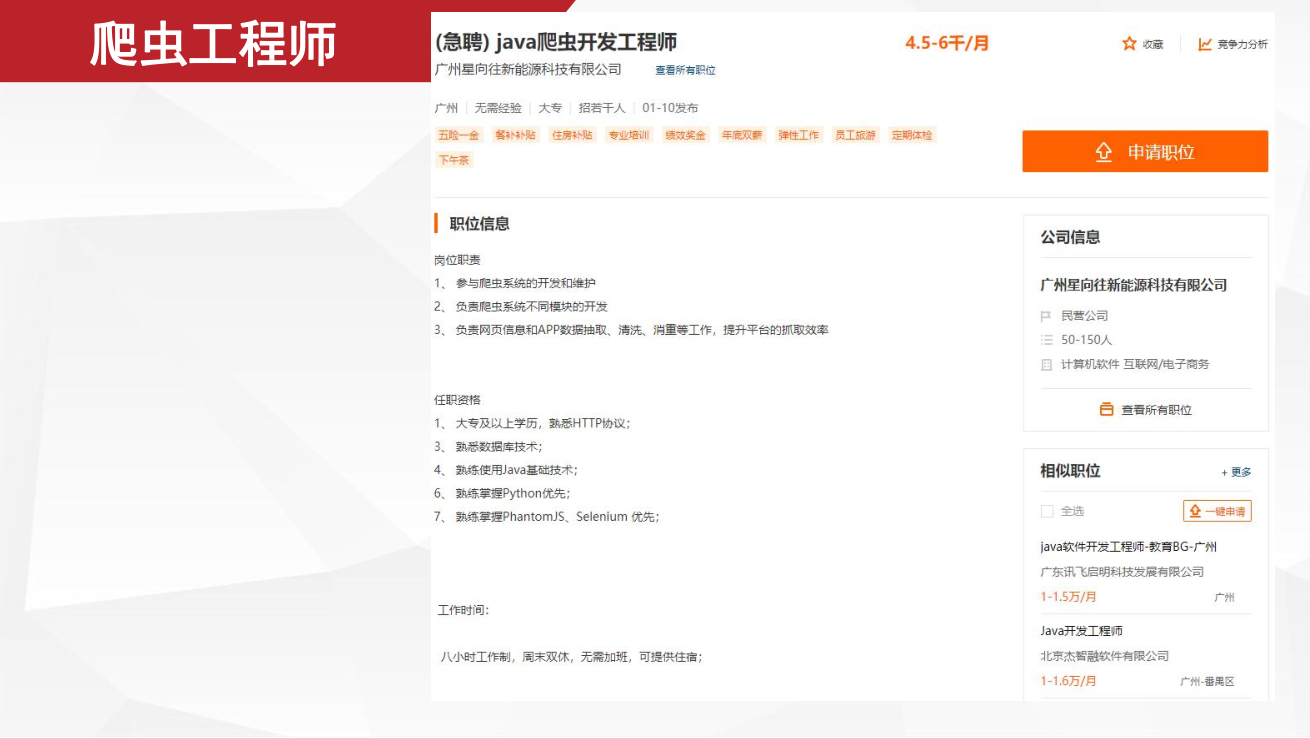Open company name 广州星向往新能源科技有限公司 under job title
The width and height of the screenshot is (1310, 738).
pos(528,69)
